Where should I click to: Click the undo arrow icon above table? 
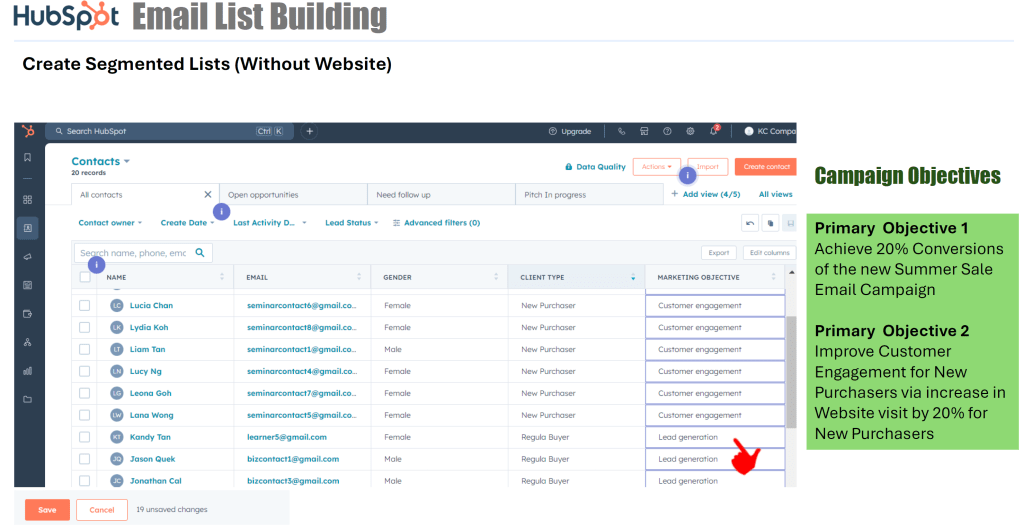(749, 223)
